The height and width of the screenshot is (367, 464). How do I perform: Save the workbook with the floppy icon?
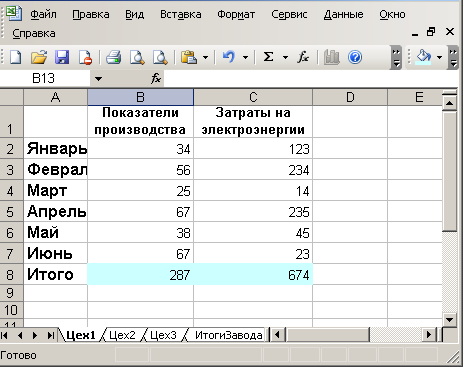[62, 57]
